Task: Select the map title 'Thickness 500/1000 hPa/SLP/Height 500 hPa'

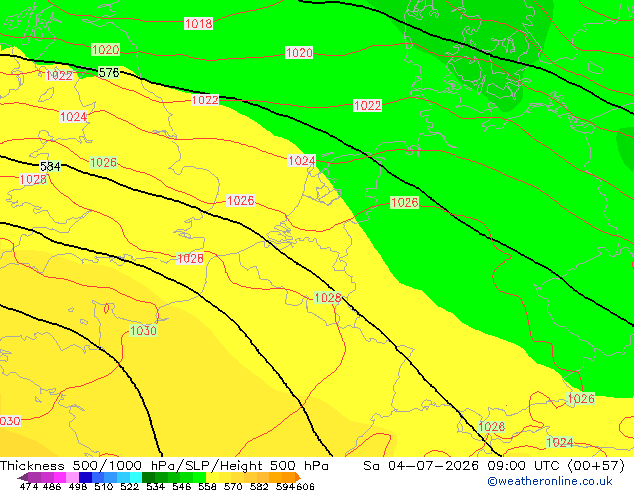Action: 164,466
